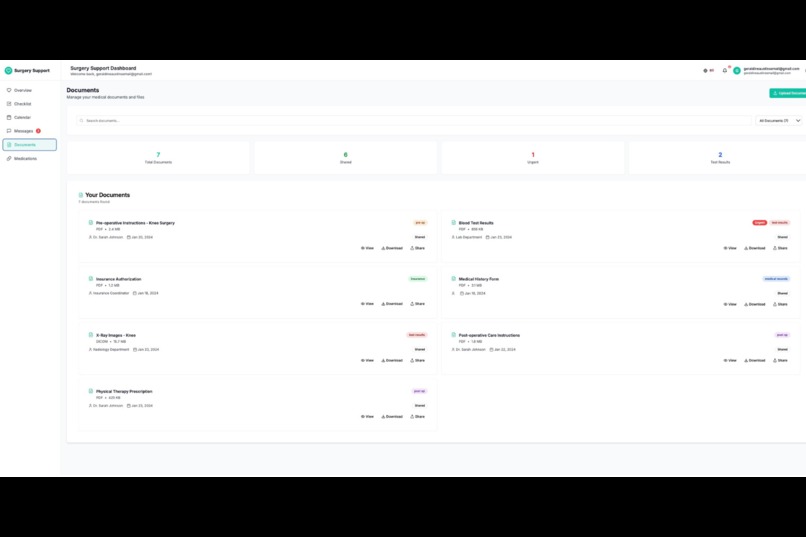
Task: View the Physical Therapy Prescription document
Action: [368, 417]
